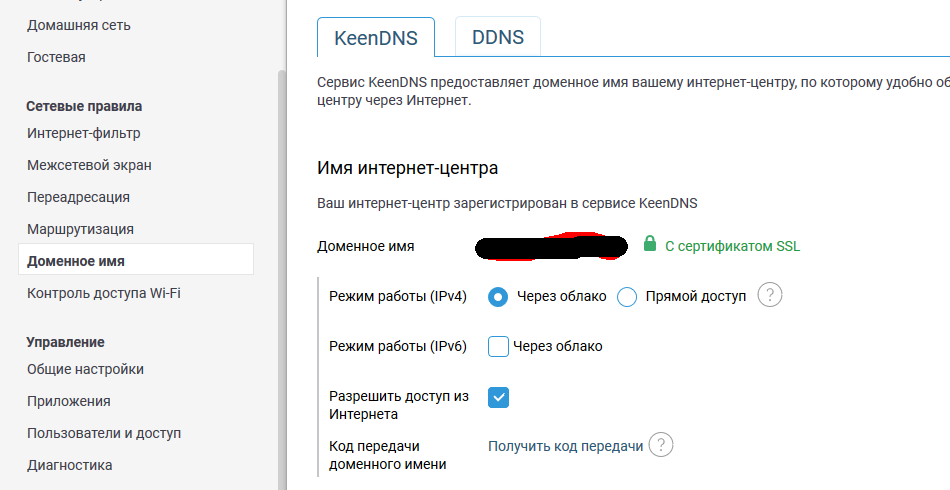Open Интернет-фильтр in the sidebar
950x490 pixels.
click(84, 133)
